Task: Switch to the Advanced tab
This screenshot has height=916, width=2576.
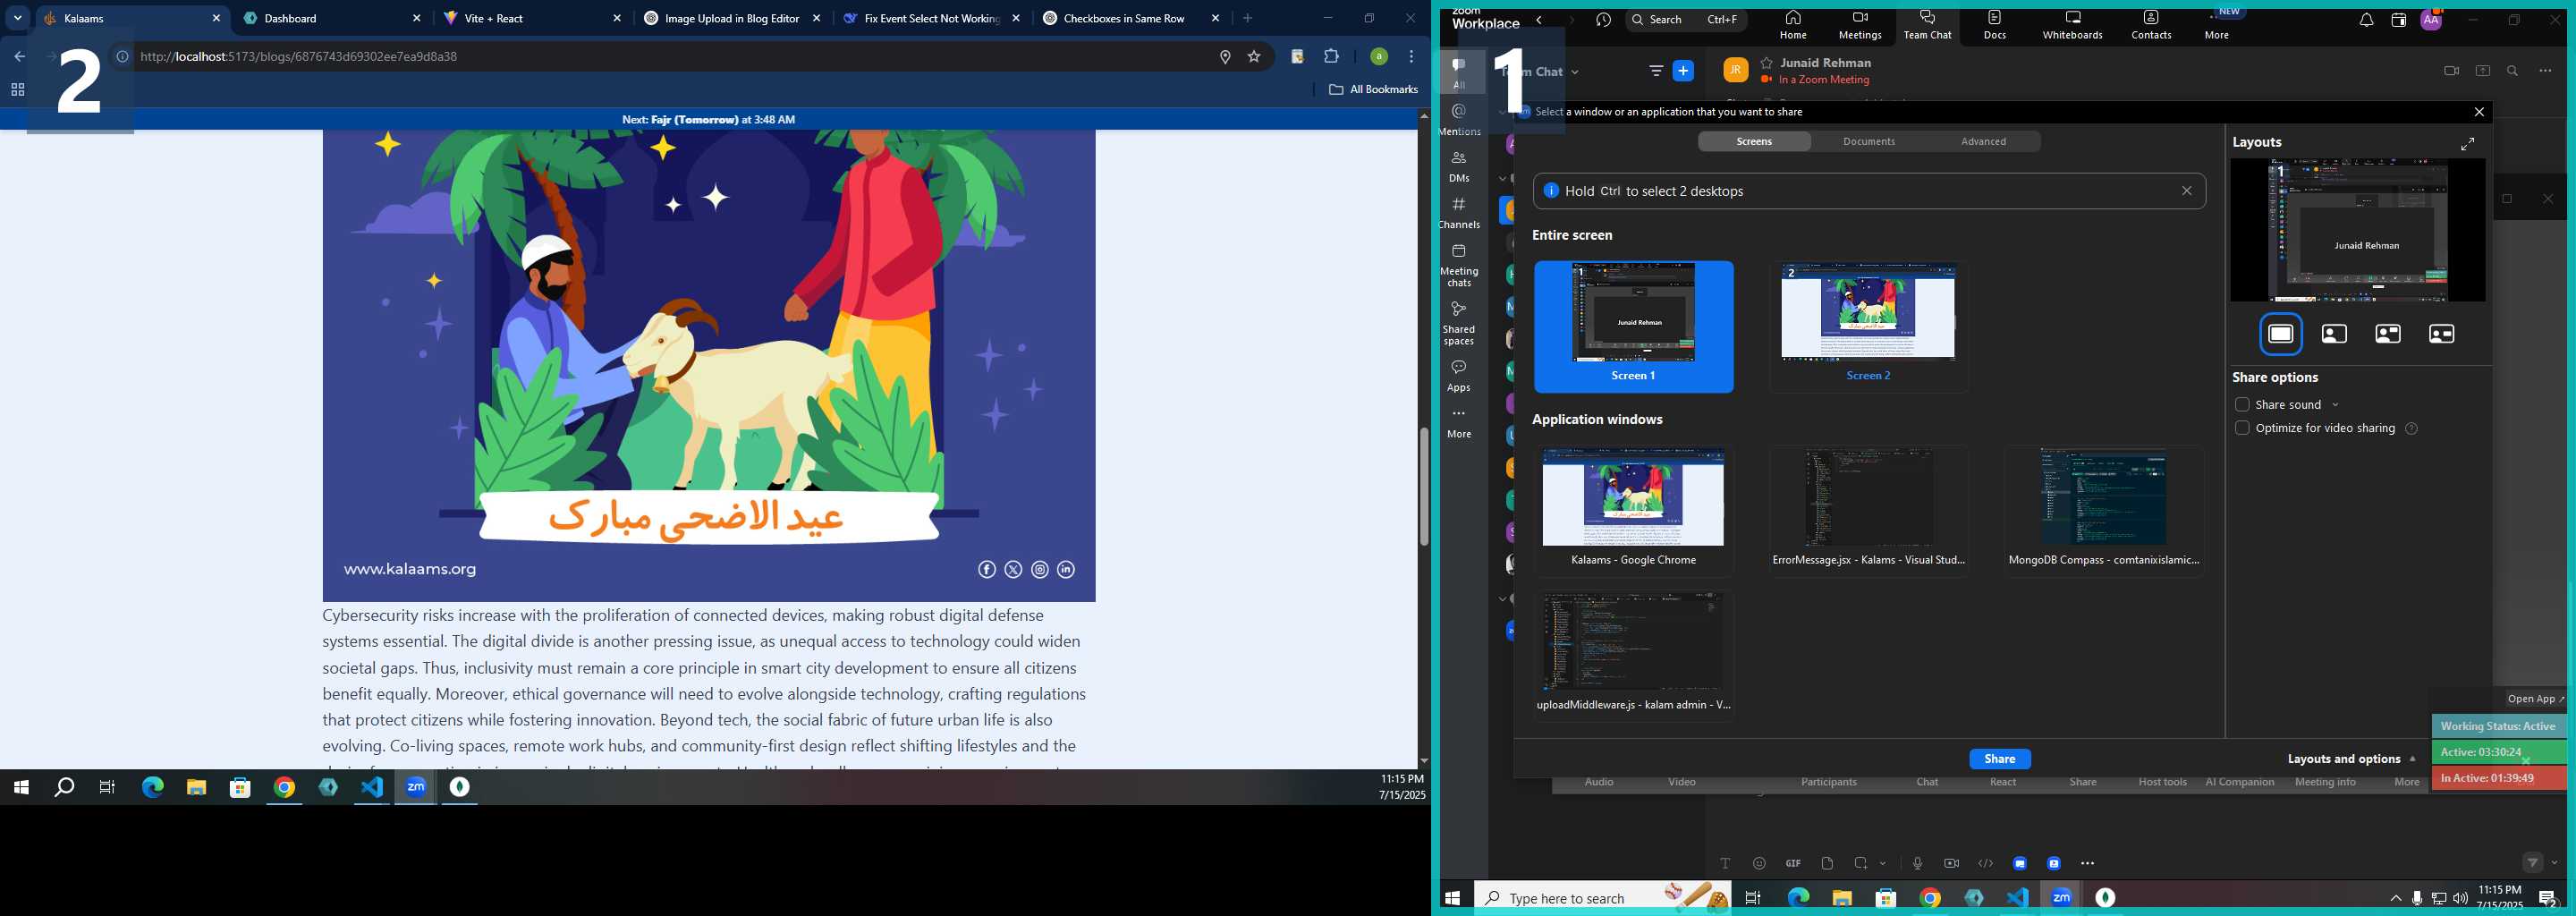Action: 1983,142
